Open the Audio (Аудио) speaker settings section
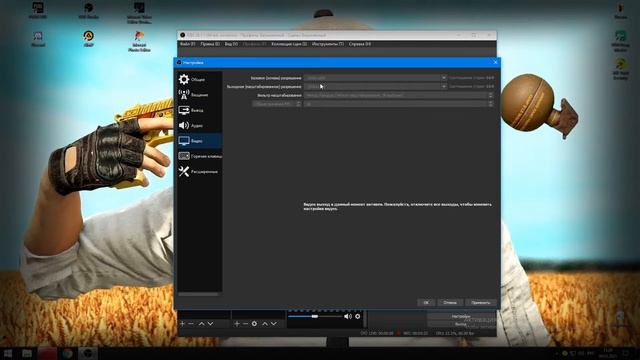Image resolution: width=640 pixels, height=360 pixels. (x=200, y=125)
